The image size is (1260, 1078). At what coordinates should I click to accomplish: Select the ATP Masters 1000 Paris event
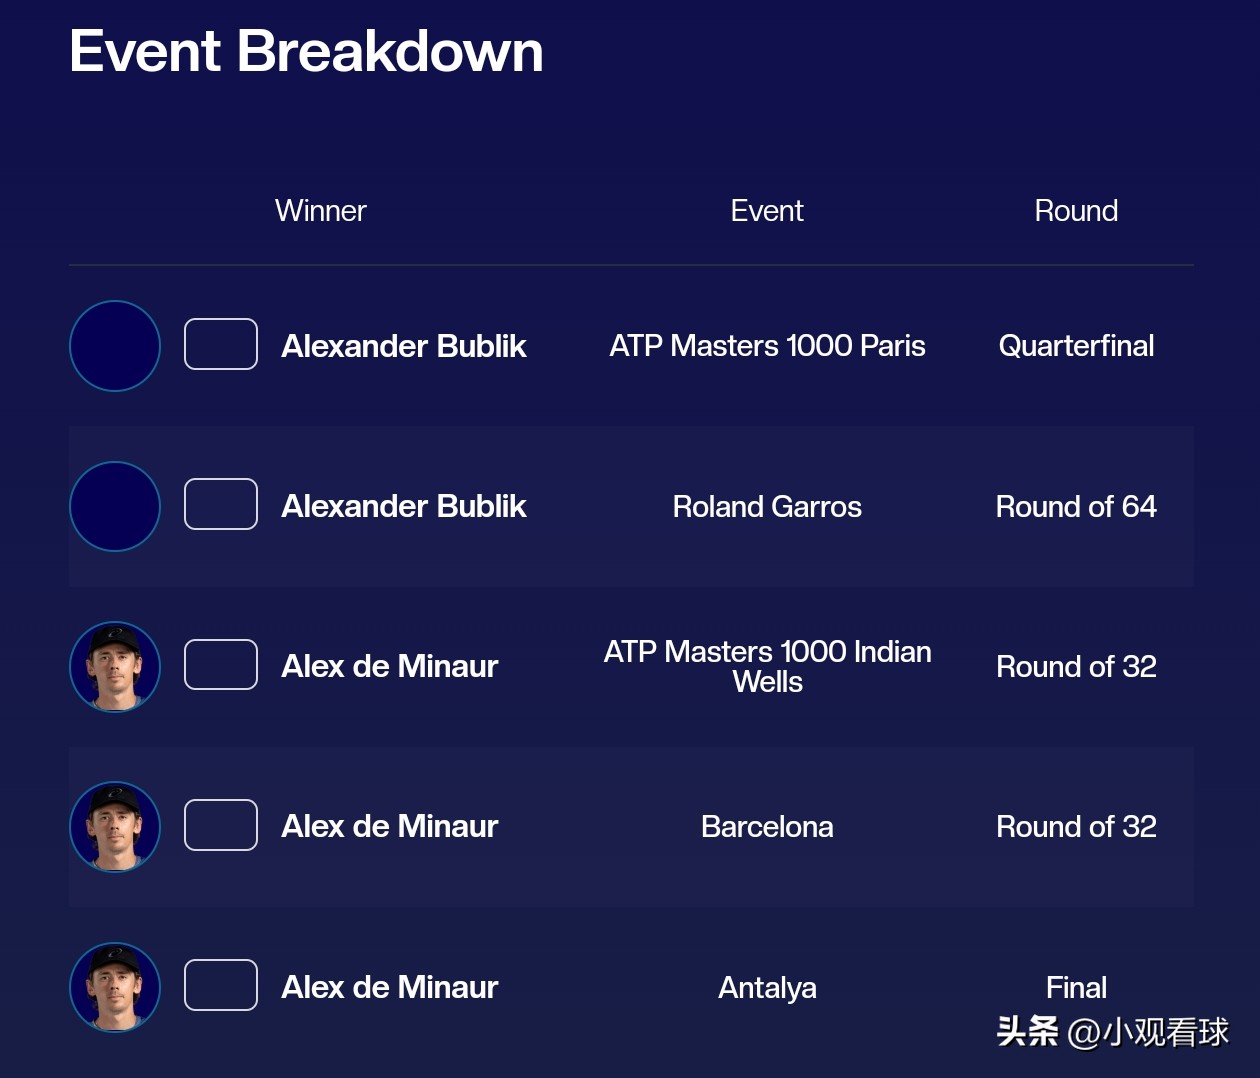[x=767, y=346]
